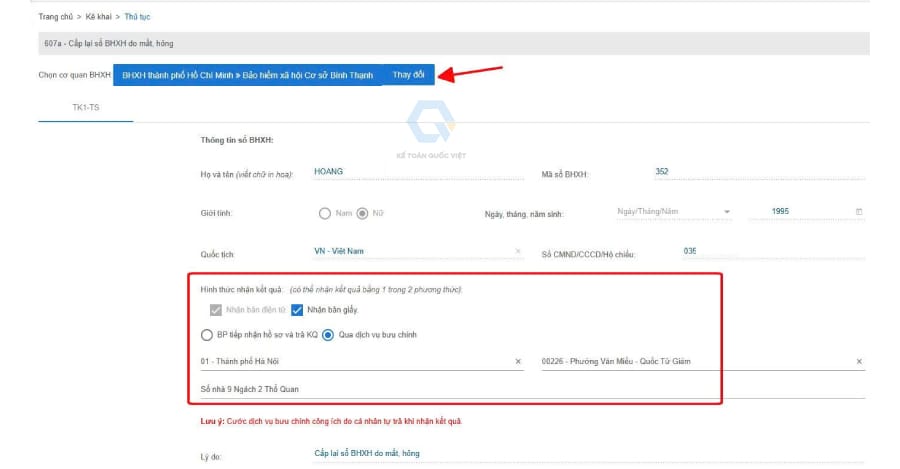Select the 'Nam' gender radio button
The image size is (900, 469).
pyautogui.click(x=325, y=214)
